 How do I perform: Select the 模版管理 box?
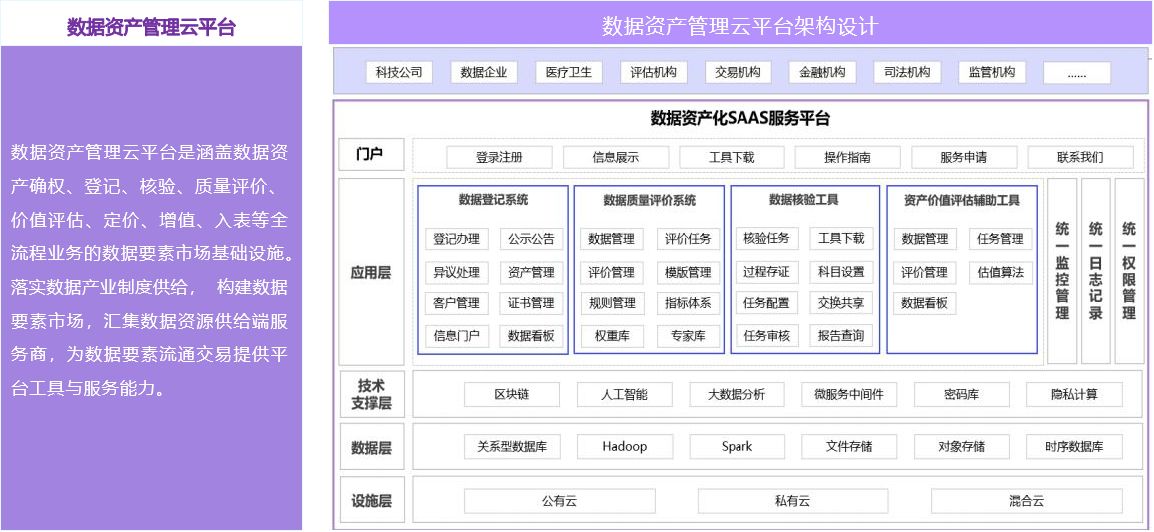pos(688,272)
